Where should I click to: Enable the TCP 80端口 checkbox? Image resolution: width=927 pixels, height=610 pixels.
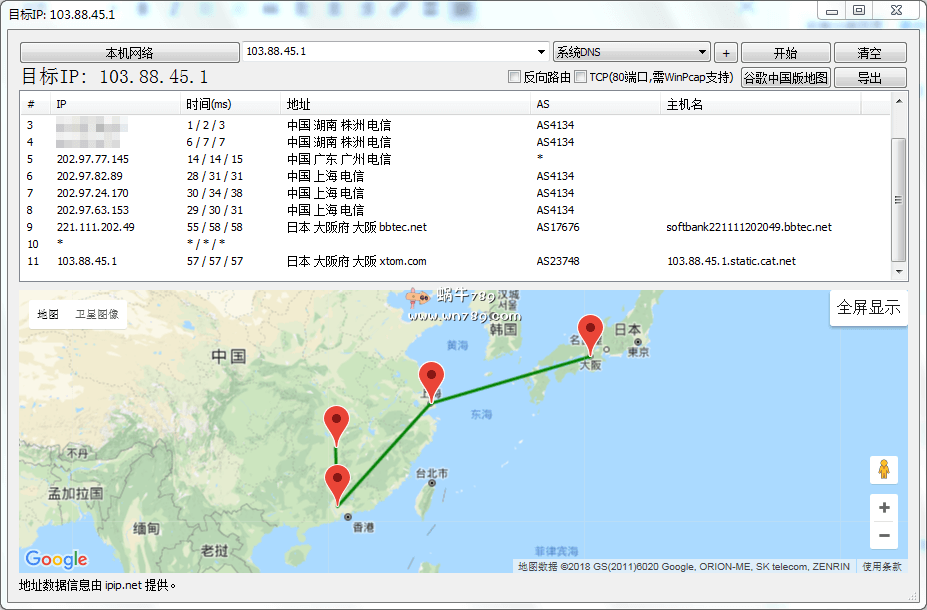tap(580, 76)
